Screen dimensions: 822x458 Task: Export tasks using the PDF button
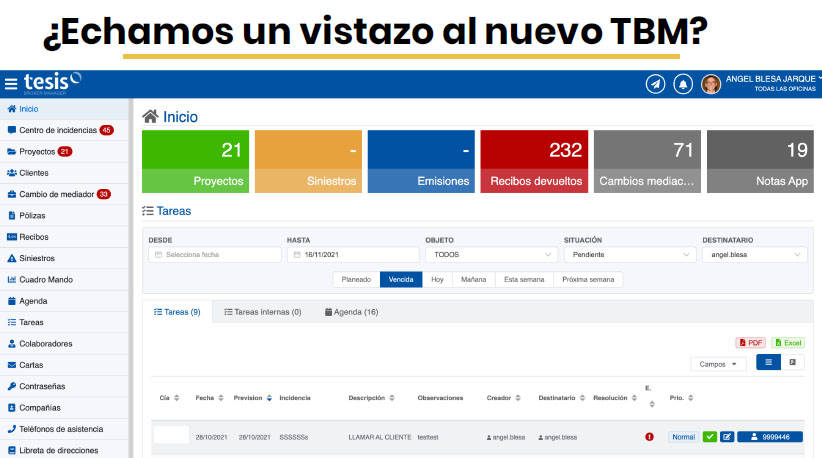pyautogui.click(x=750, y=342)
